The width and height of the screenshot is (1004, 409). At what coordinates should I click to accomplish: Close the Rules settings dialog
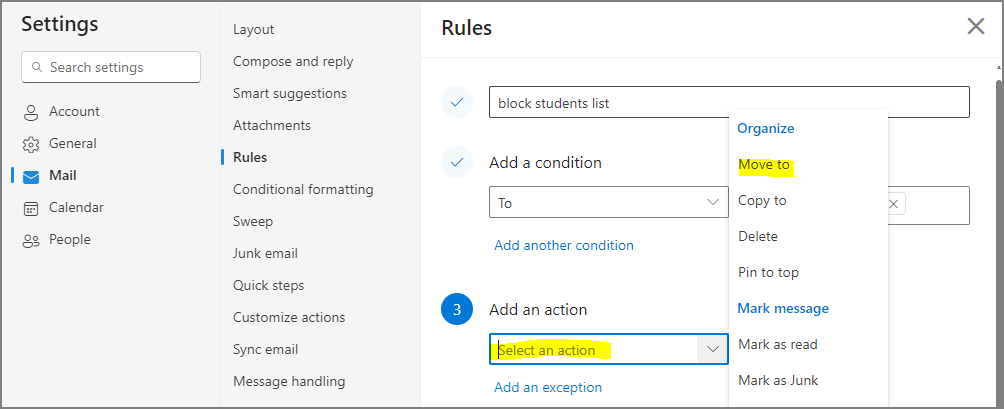coord(976,27)
